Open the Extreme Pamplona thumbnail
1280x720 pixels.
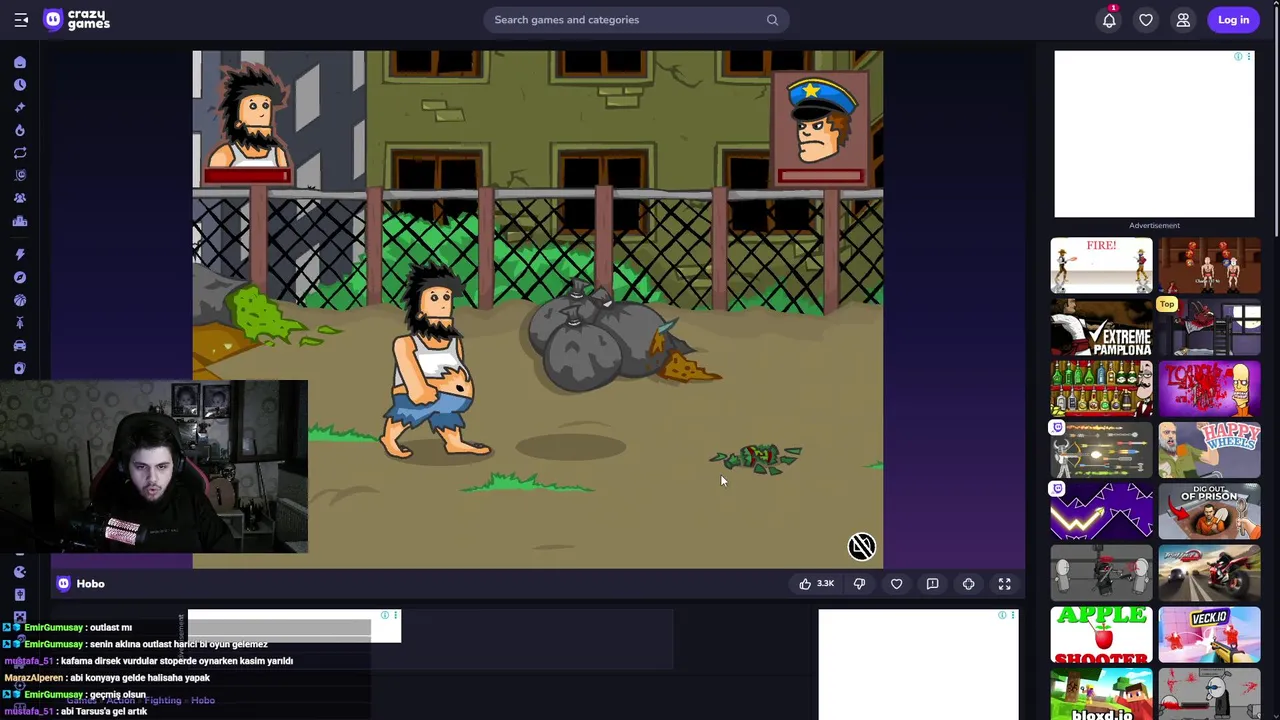pos(1101,327)
